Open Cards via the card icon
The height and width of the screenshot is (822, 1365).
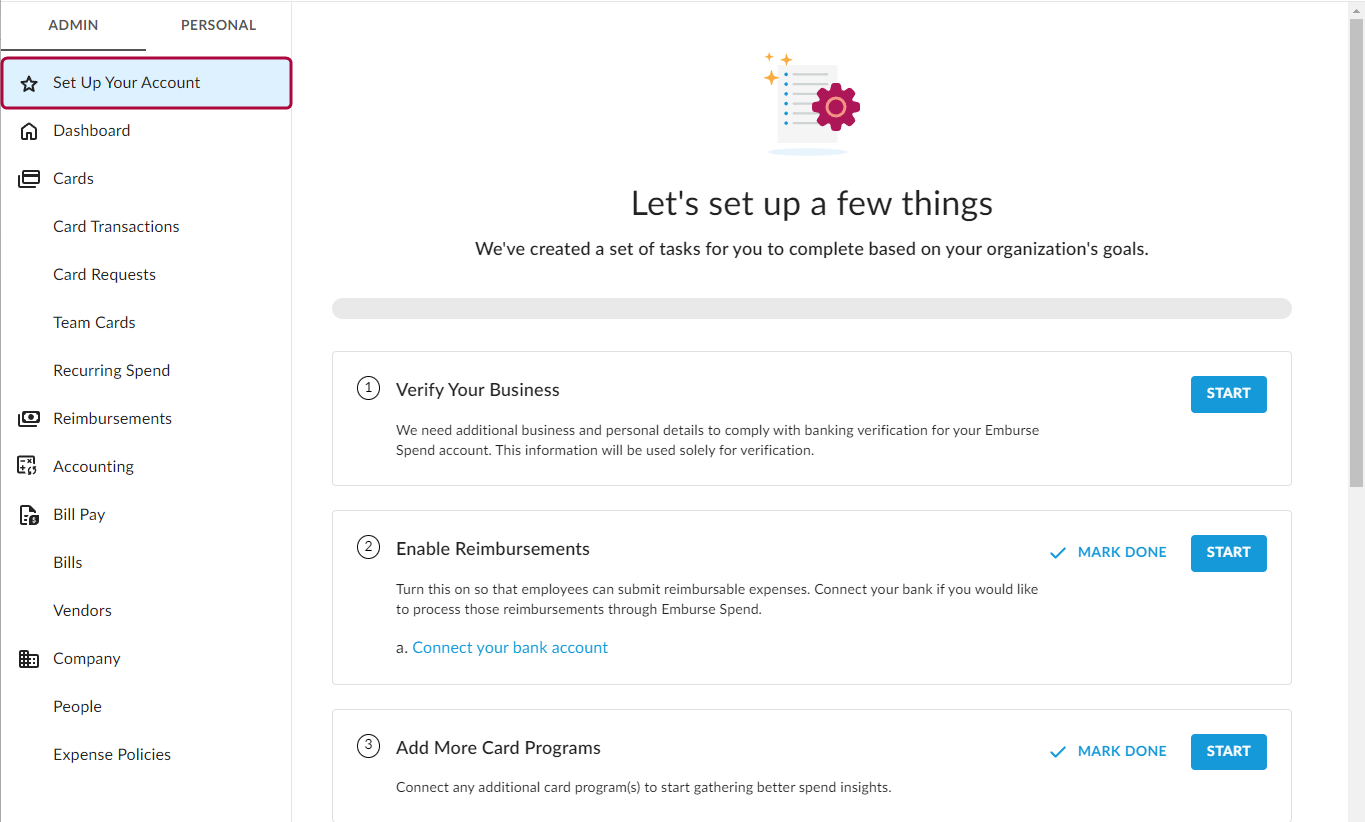pos(29,178)
